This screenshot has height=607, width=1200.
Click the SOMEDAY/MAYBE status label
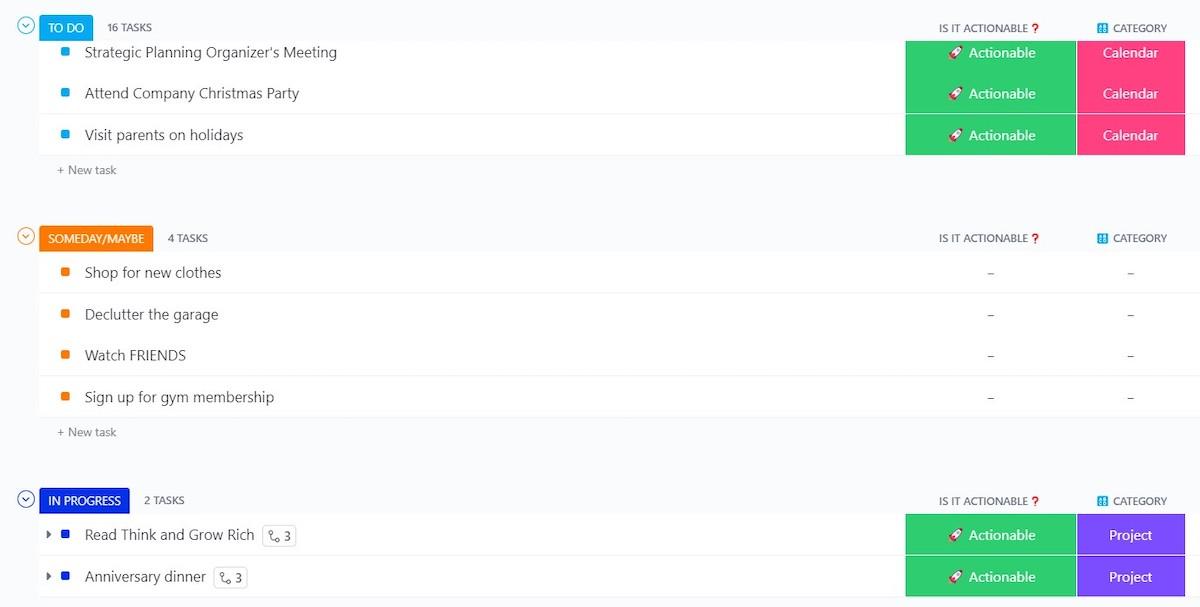[96, 238]
